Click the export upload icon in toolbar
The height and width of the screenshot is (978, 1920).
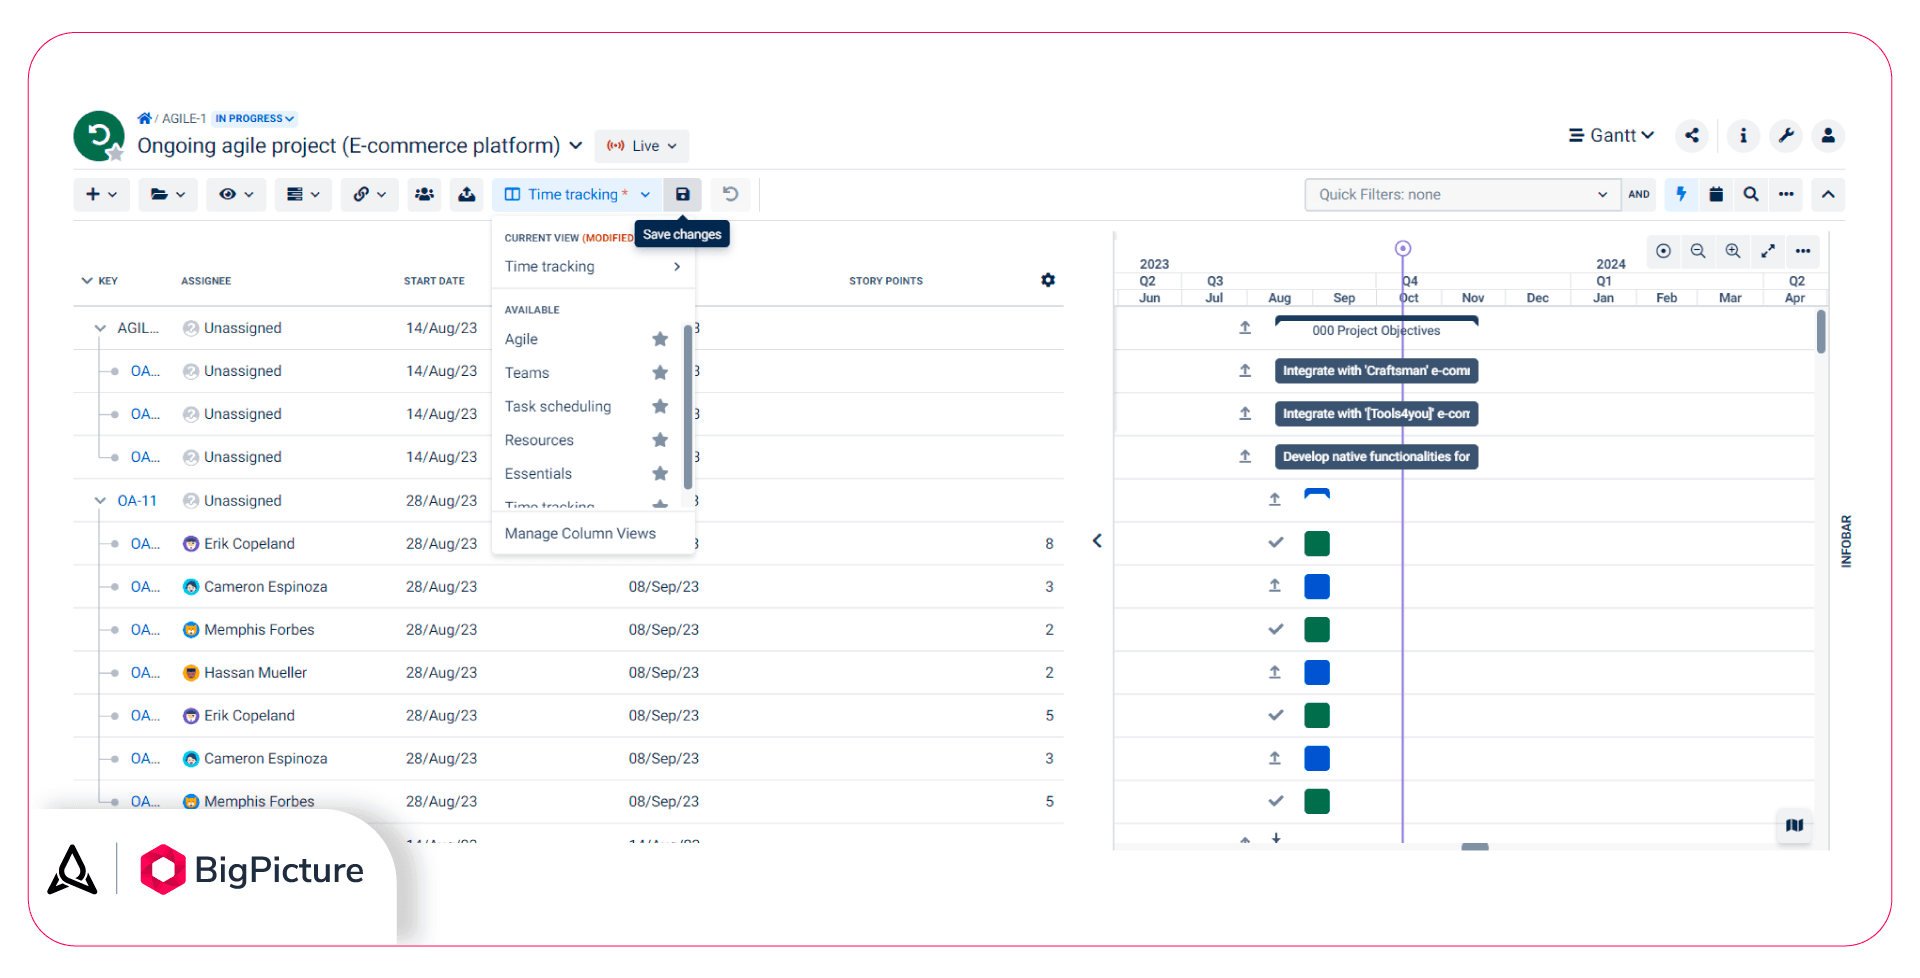(467, 194)
